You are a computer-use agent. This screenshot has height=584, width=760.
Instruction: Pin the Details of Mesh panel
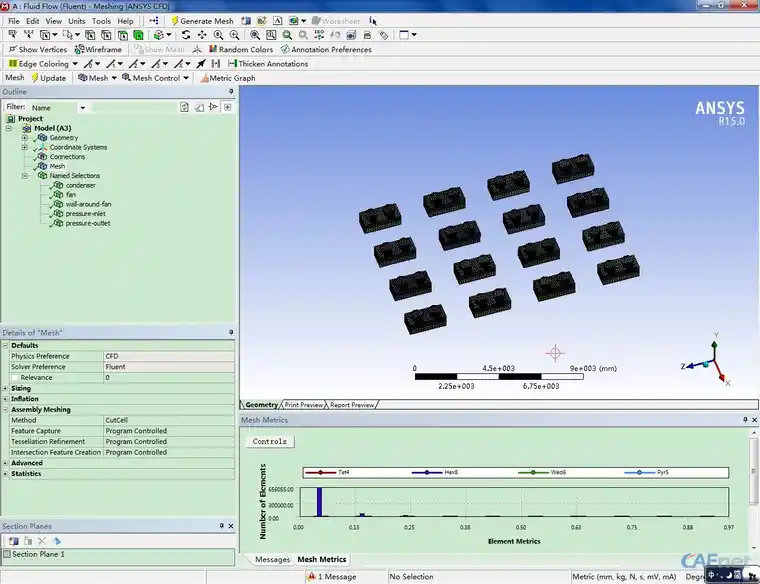(231, 332)
